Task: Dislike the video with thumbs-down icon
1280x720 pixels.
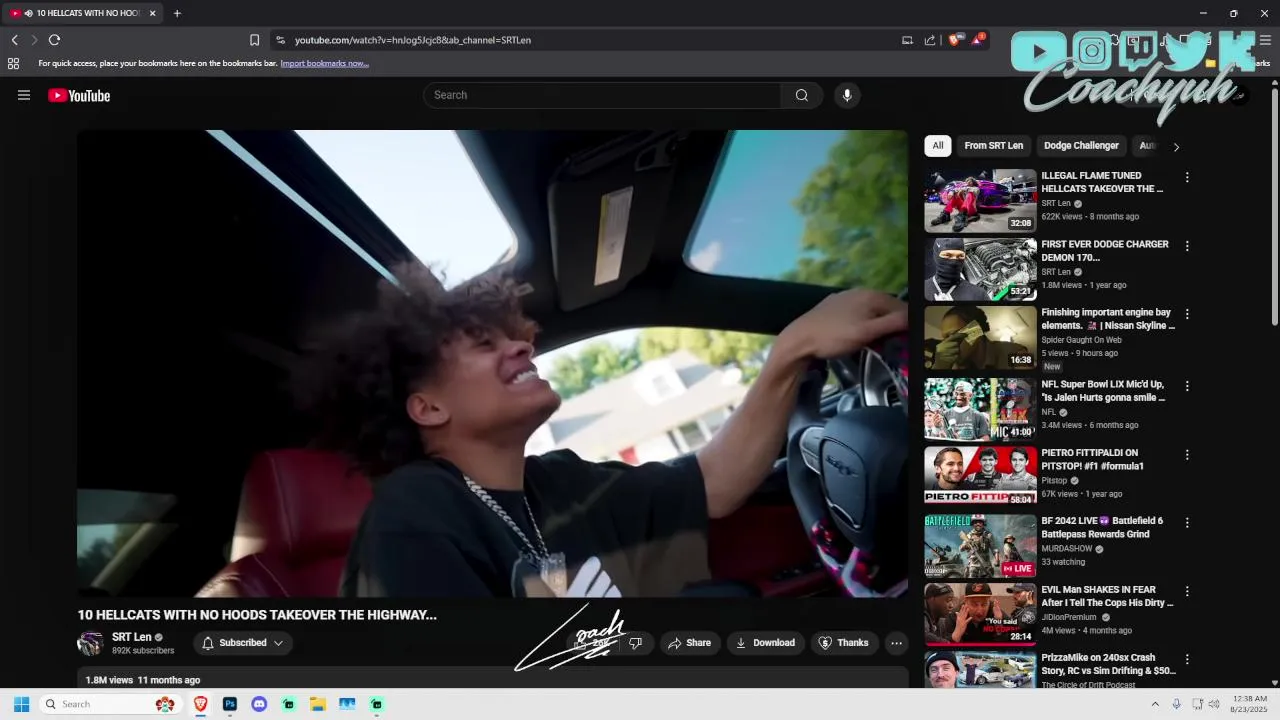Action: [x=635, y=643]
